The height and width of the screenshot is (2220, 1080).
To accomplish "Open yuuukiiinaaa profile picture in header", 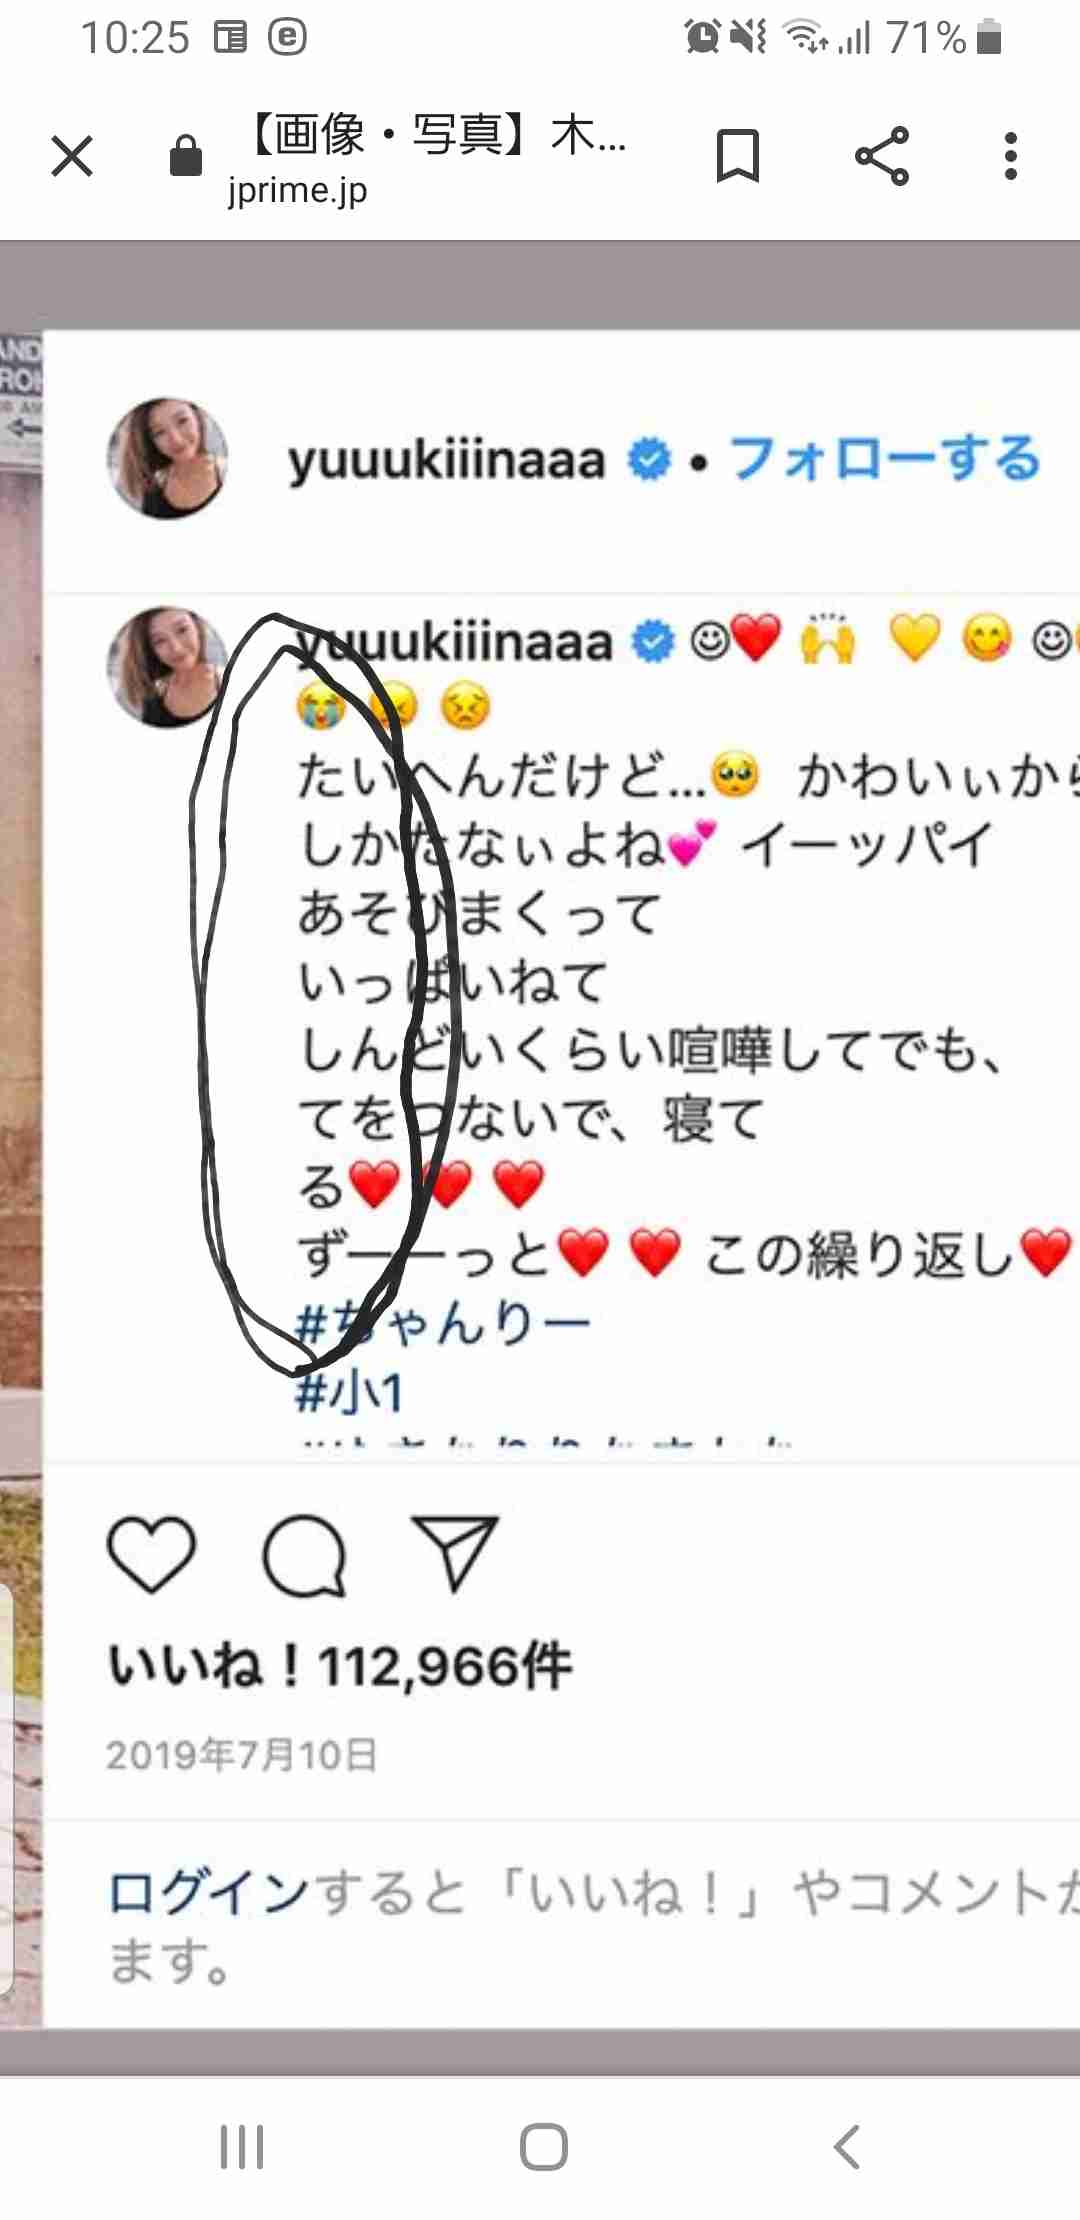I will (x=167, y=459).
